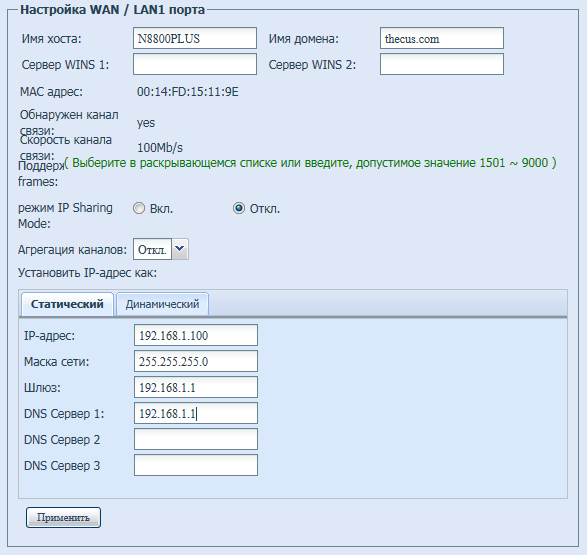The width and height of the screenshot is (587, 555).
Task: Click the Шлюз input field
Action: [196, 387]
